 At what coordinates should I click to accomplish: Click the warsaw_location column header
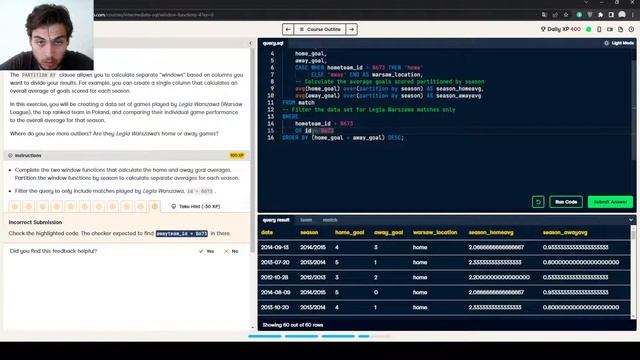coord(435,233)
